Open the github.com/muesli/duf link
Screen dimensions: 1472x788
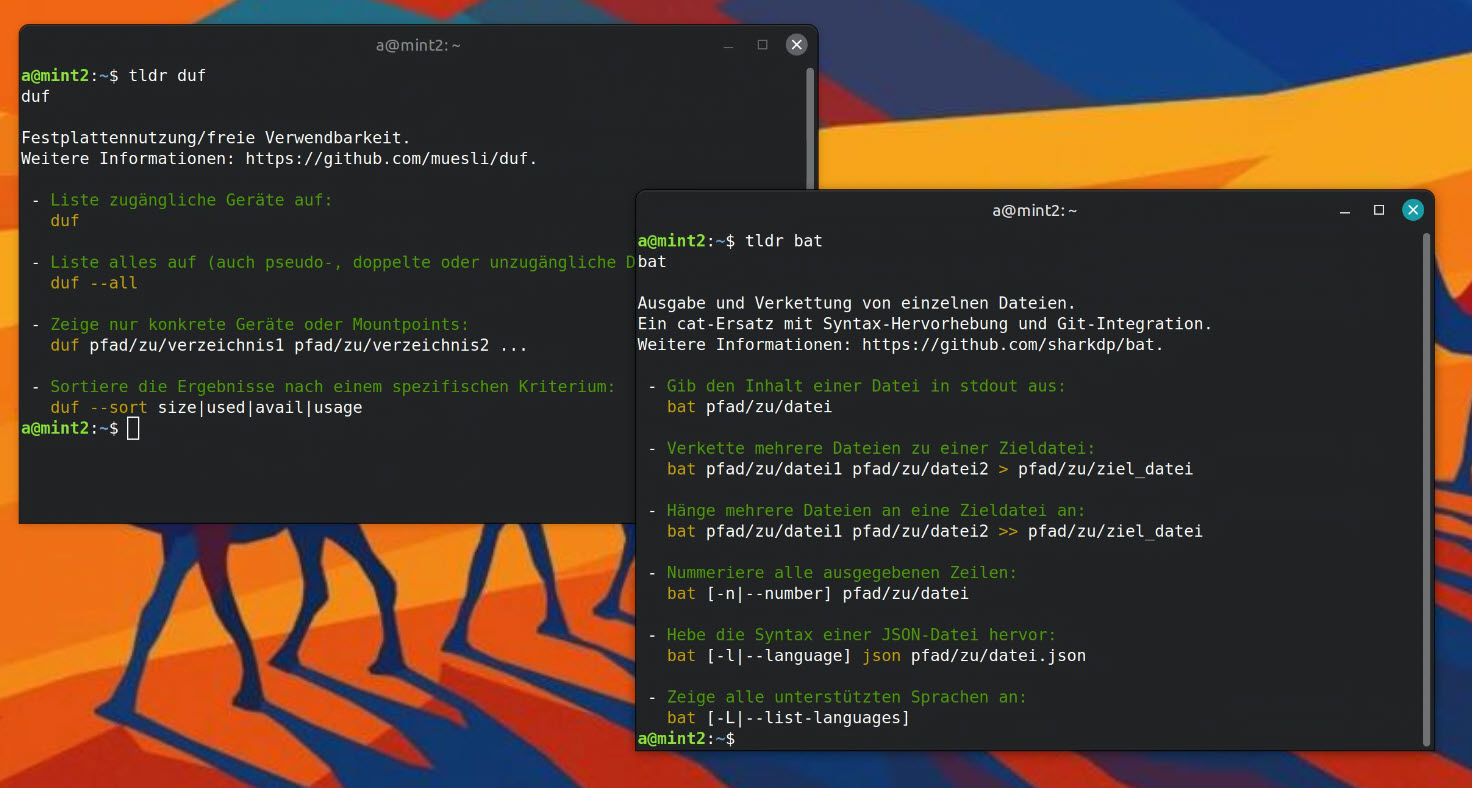coord(390,158)
